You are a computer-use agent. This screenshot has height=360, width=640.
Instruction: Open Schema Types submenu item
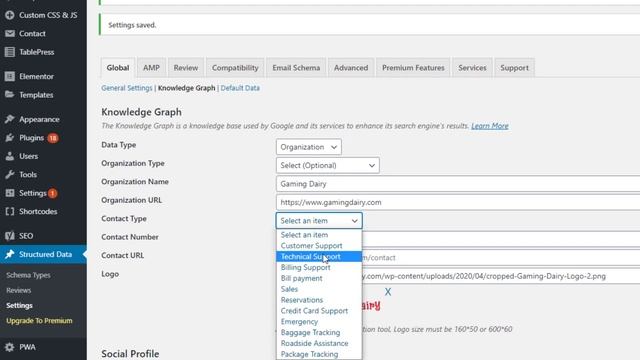(x=28, y=275)
